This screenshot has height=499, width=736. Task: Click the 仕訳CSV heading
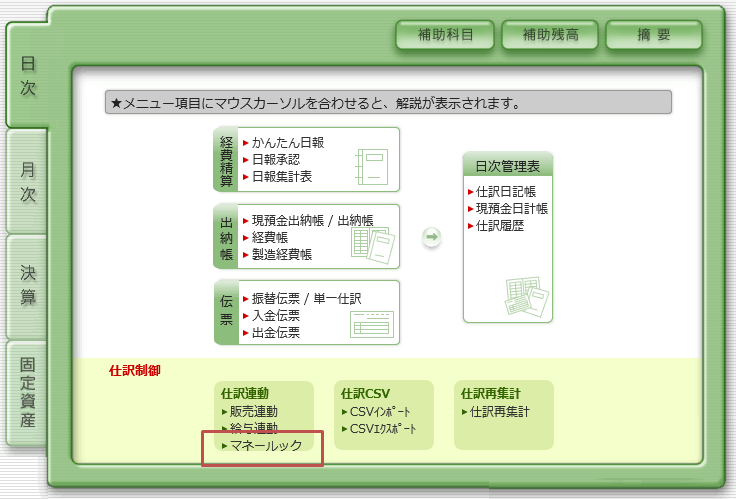pos(365,393)
